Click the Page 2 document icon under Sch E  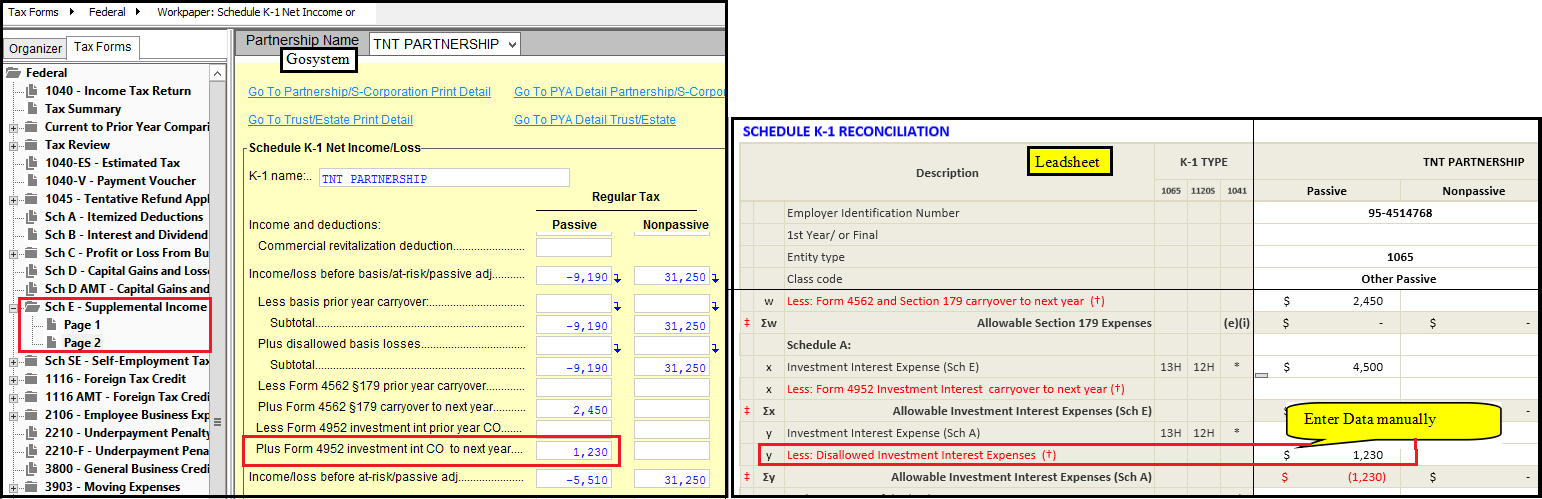click(52, 343)
